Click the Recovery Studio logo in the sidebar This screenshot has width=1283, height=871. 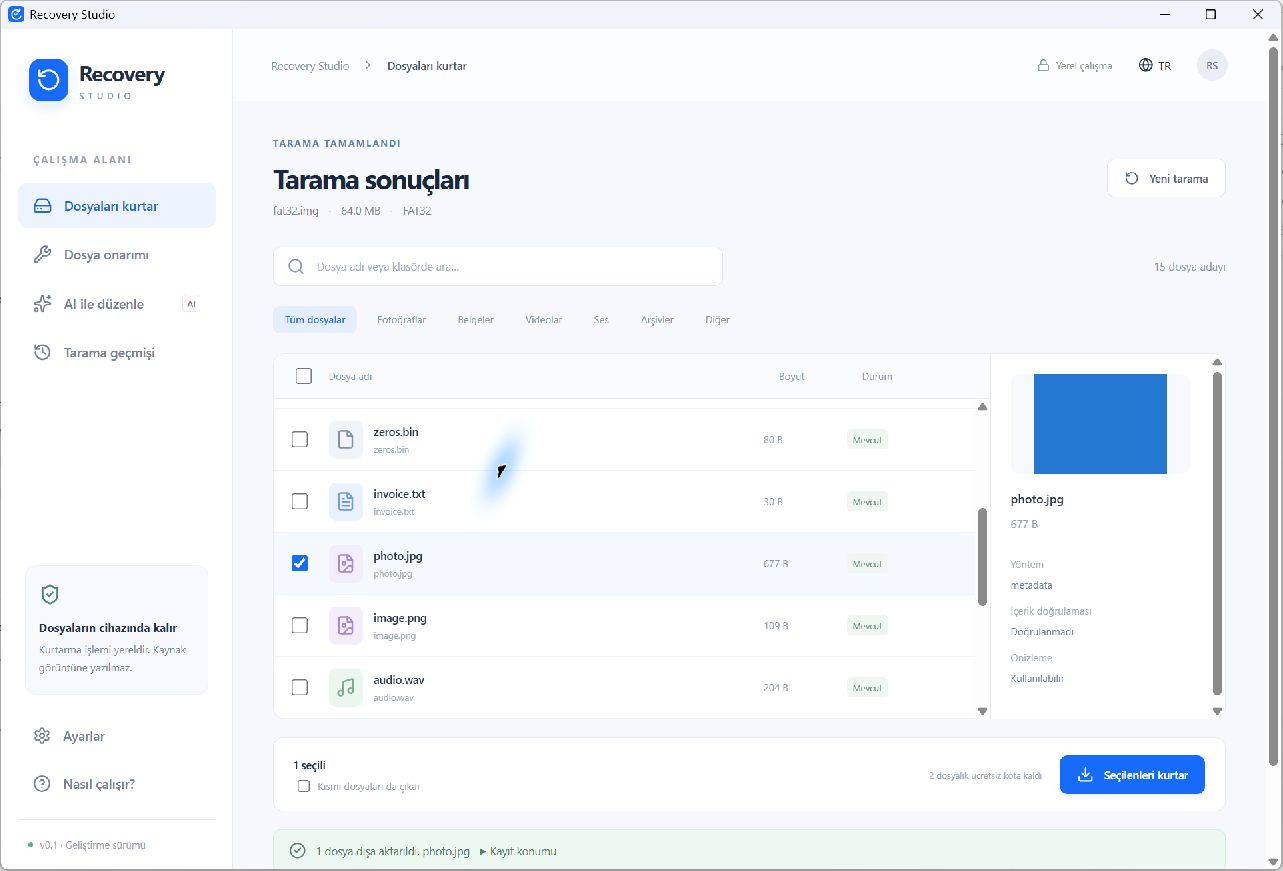(x=48, y=80)
